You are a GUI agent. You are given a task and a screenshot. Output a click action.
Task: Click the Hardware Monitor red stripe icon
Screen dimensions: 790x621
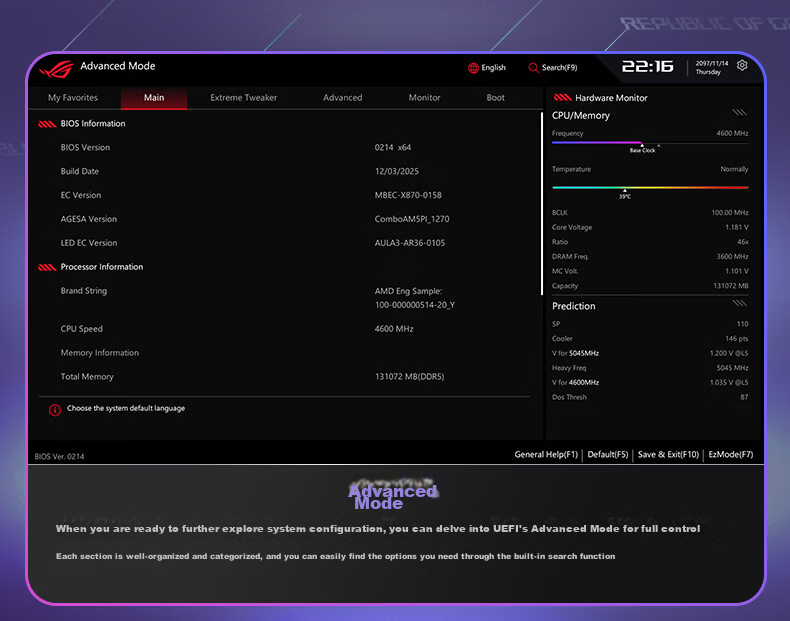pos(562,98)
